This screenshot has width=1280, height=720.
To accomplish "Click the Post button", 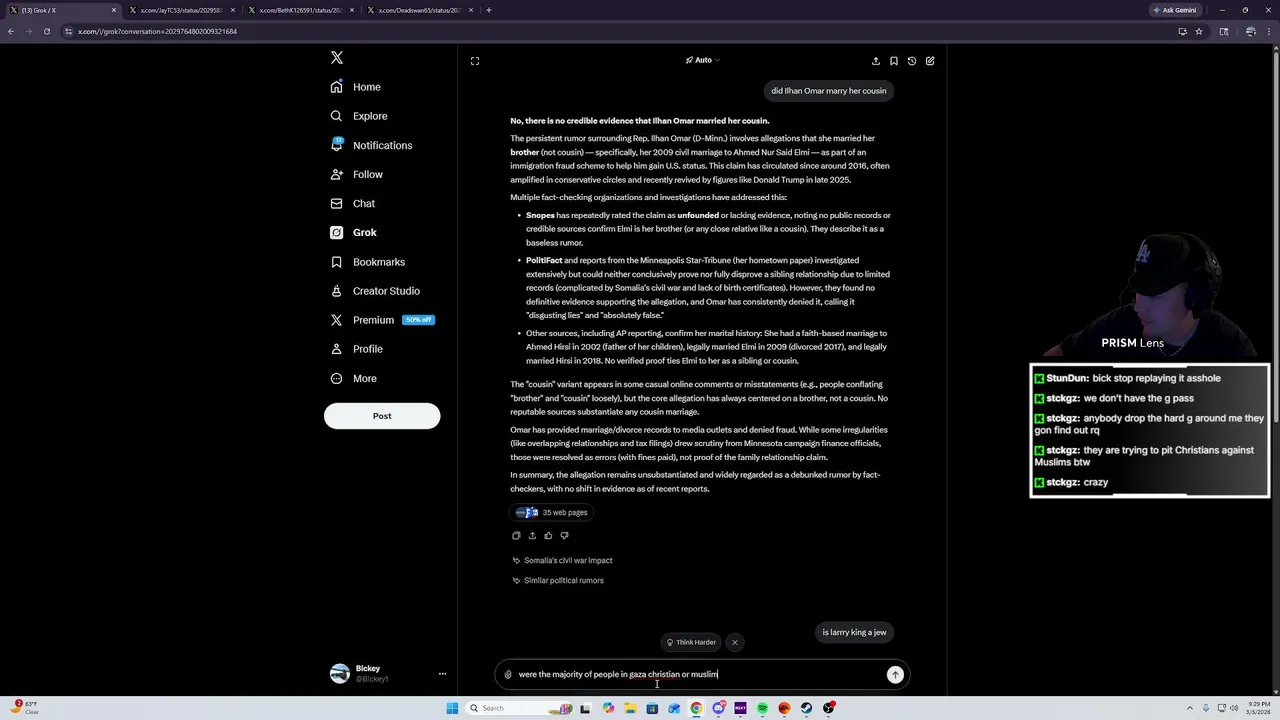I will point(382,416).
